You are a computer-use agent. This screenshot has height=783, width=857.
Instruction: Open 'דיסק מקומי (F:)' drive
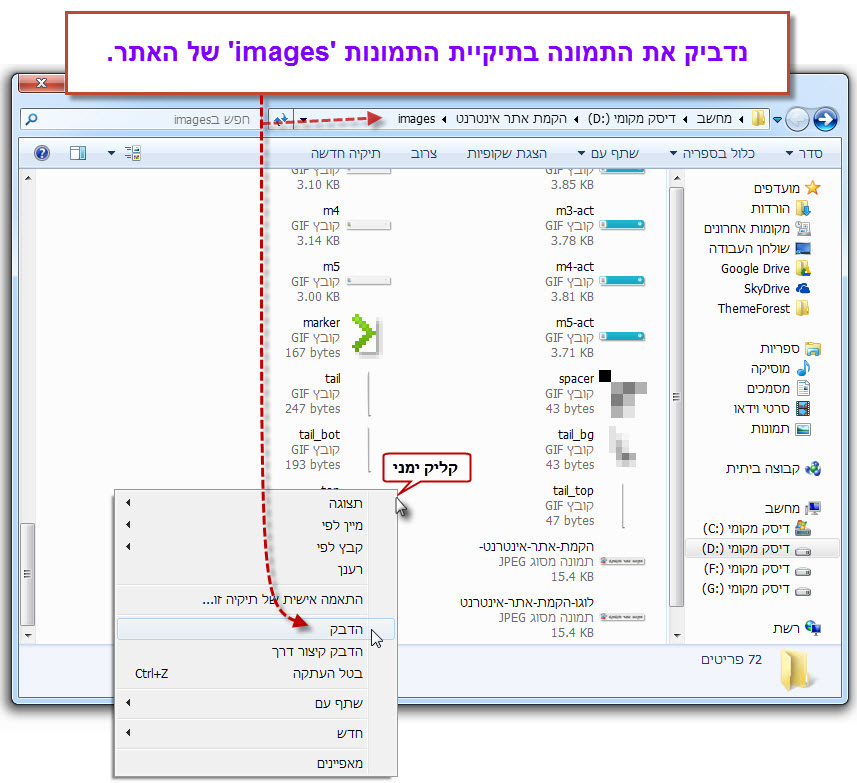(x=756, y=569)
